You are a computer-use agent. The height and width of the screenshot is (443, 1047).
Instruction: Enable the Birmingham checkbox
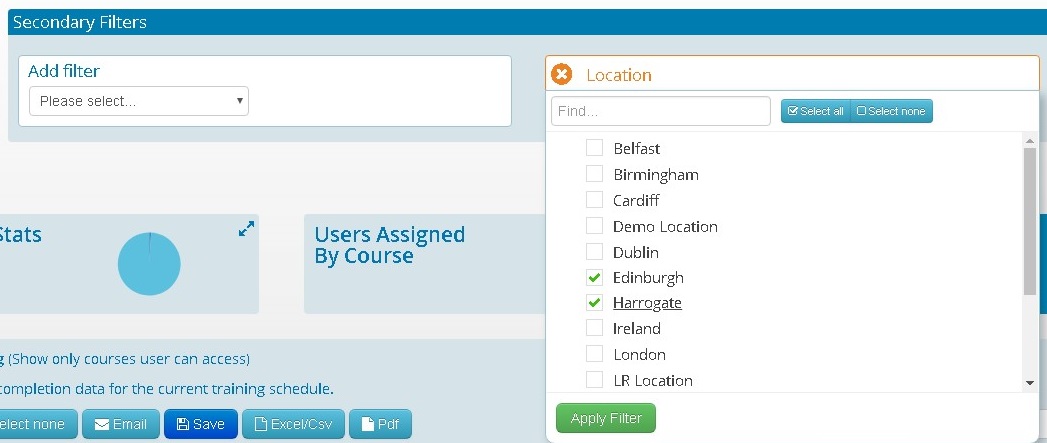coord(594,174)
